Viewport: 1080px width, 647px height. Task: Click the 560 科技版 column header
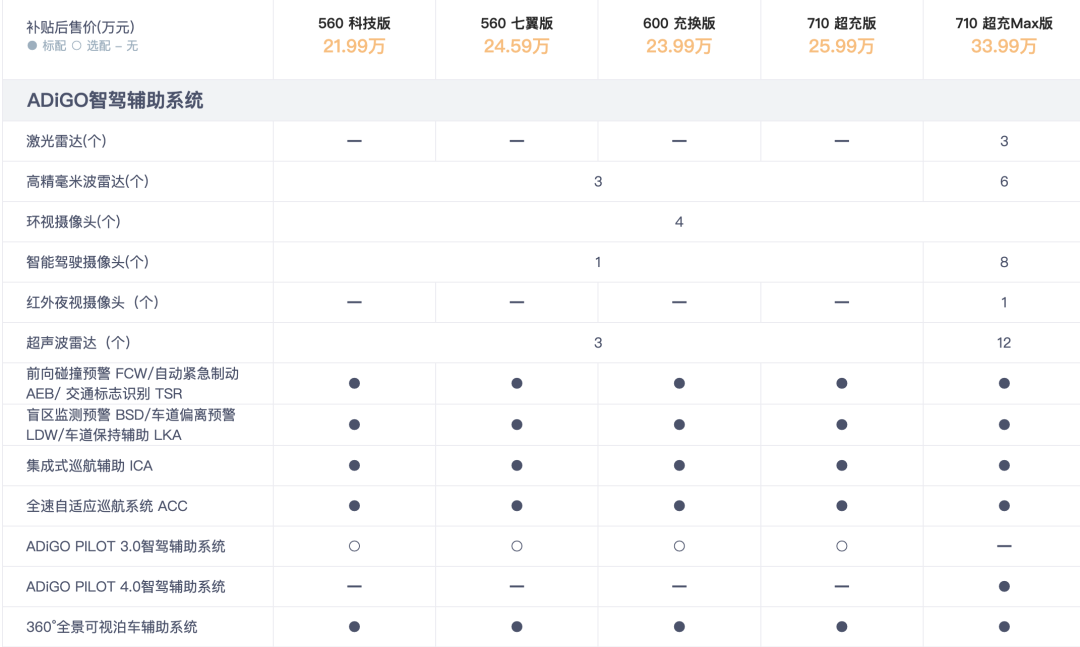[x=354, y=23]
